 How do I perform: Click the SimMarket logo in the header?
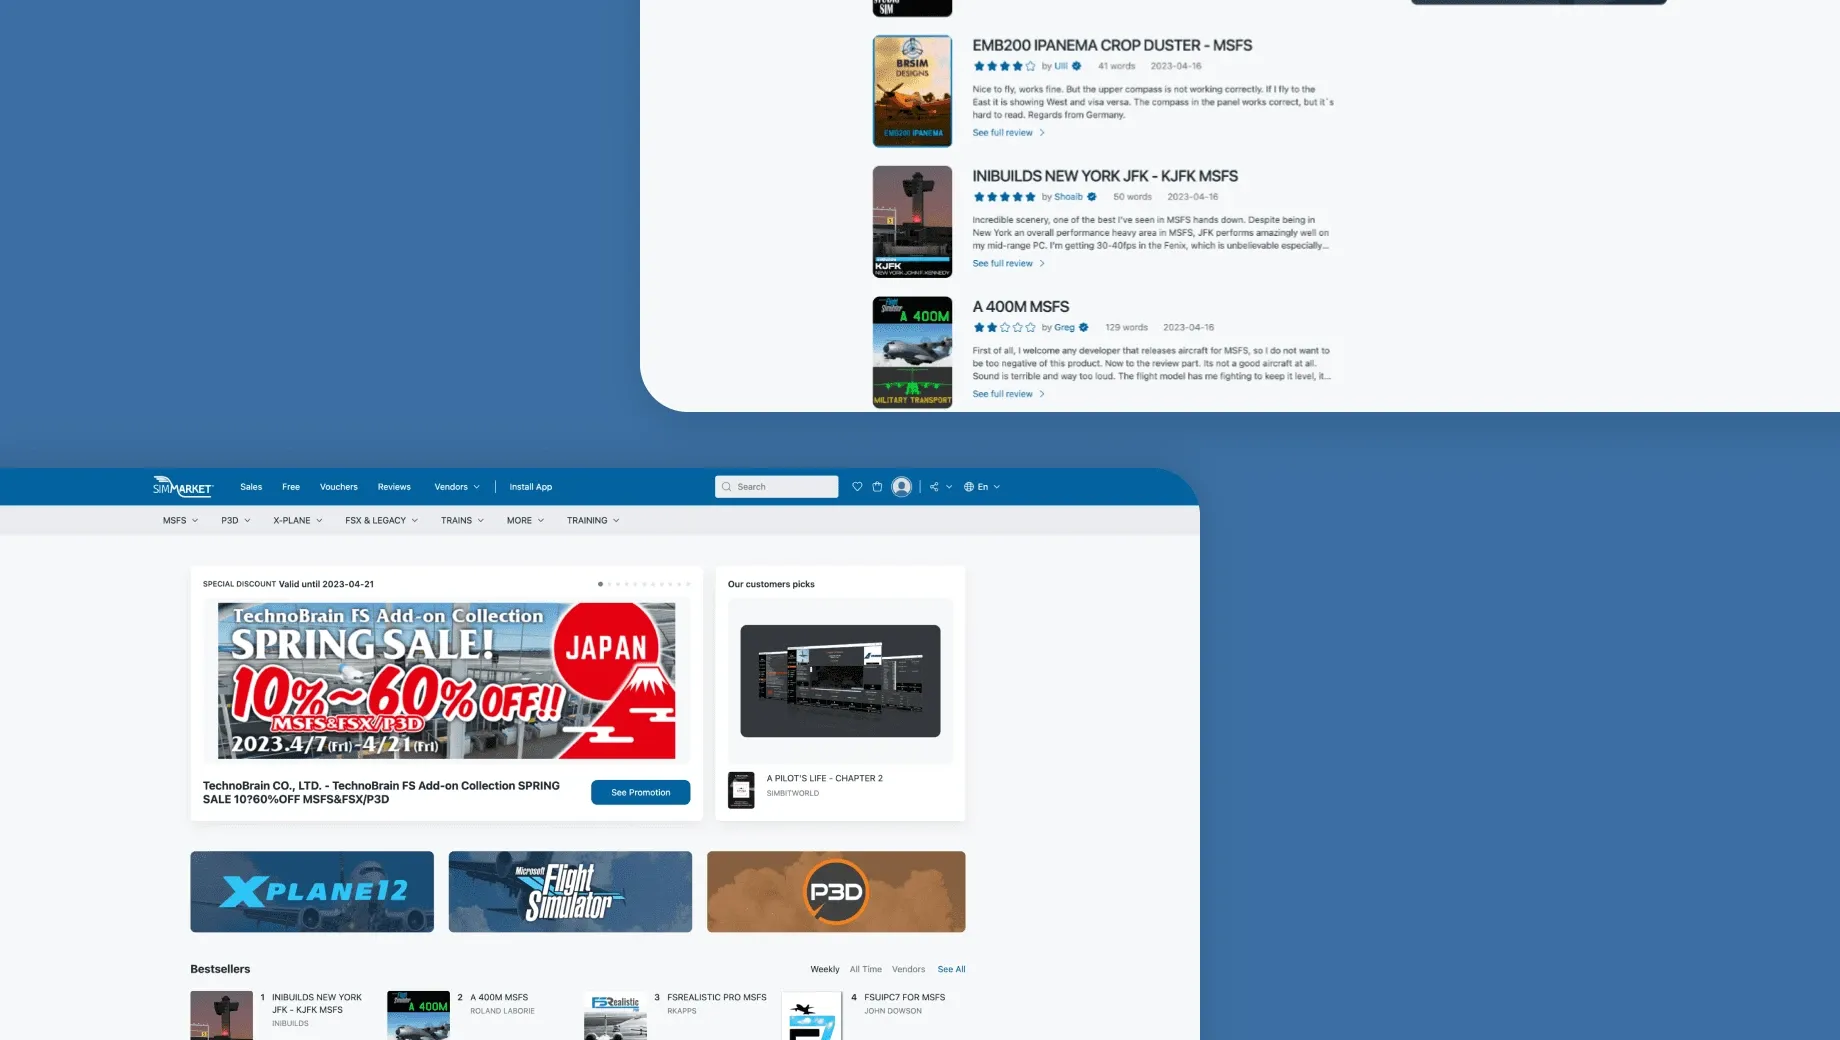point(183,486)
